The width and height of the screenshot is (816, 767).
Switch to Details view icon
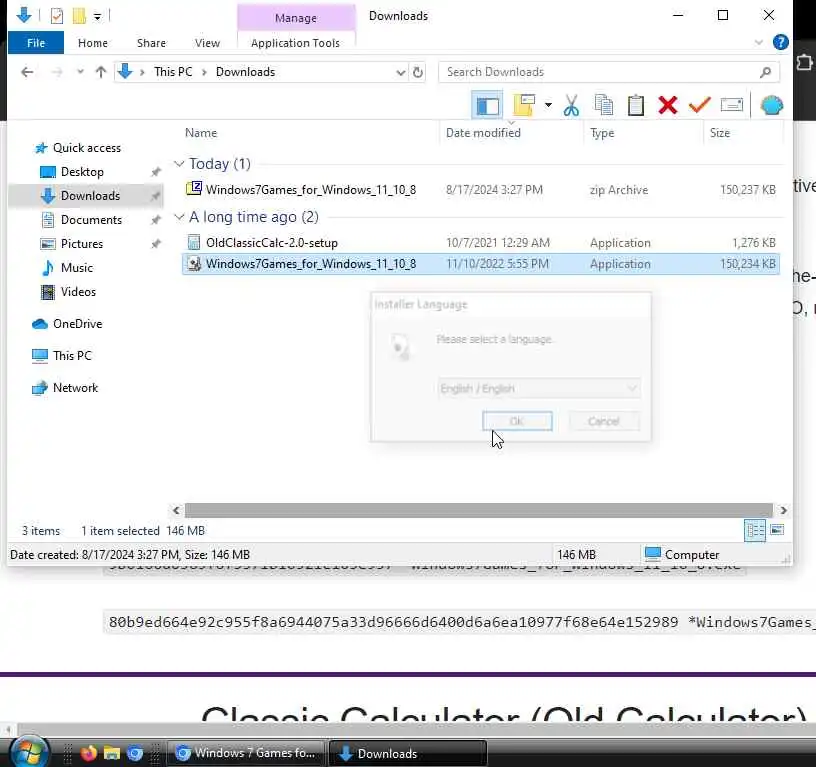pos(755,530)
